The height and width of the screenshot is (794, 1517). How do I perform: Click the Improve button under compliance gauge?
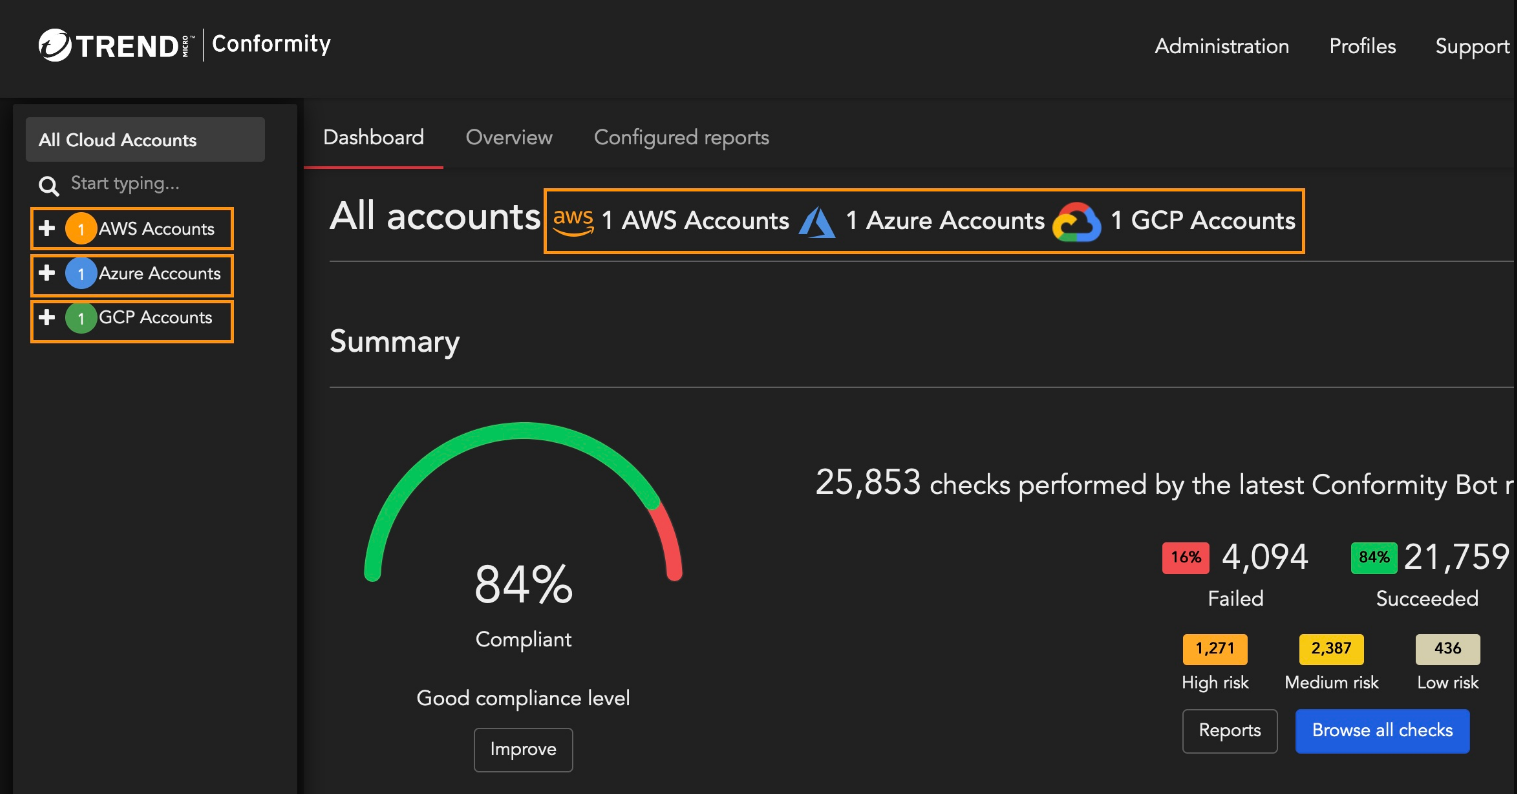[x=523, y=749]
